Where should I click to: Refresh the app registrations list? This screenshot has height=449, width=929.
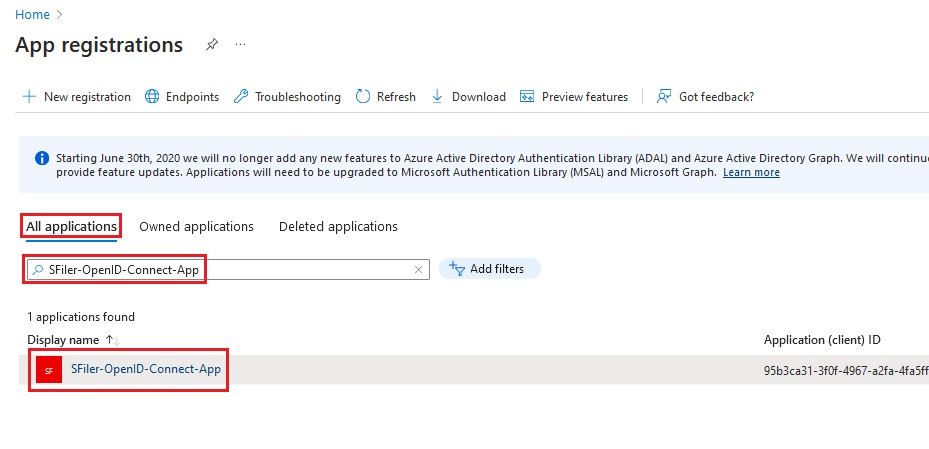click(x=386, y=97)
